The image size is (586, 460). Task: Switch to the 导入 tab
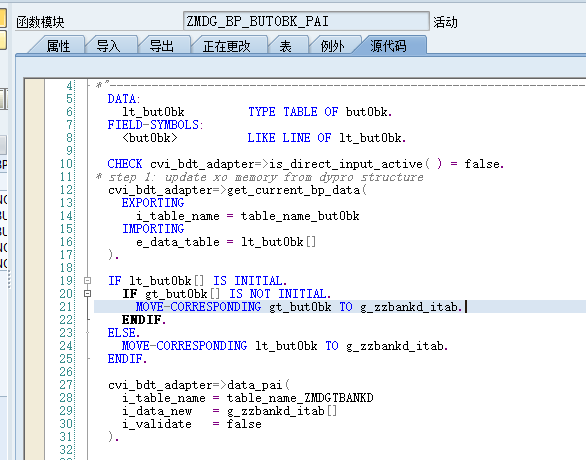click(x=108, y=46)
